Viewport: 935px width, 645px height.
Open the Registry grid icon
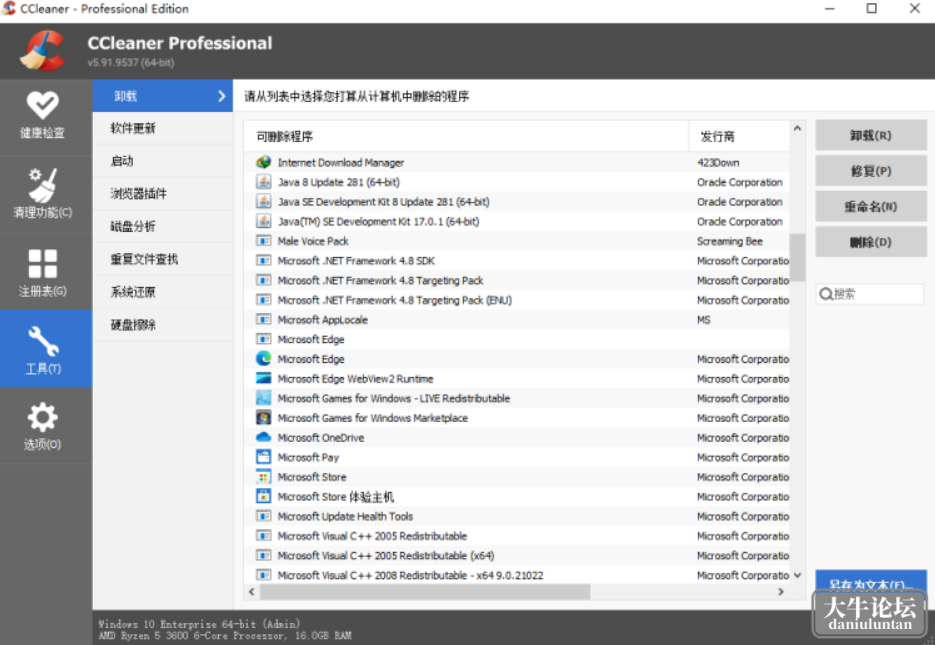pyautogui.click(x=42, y=263)
